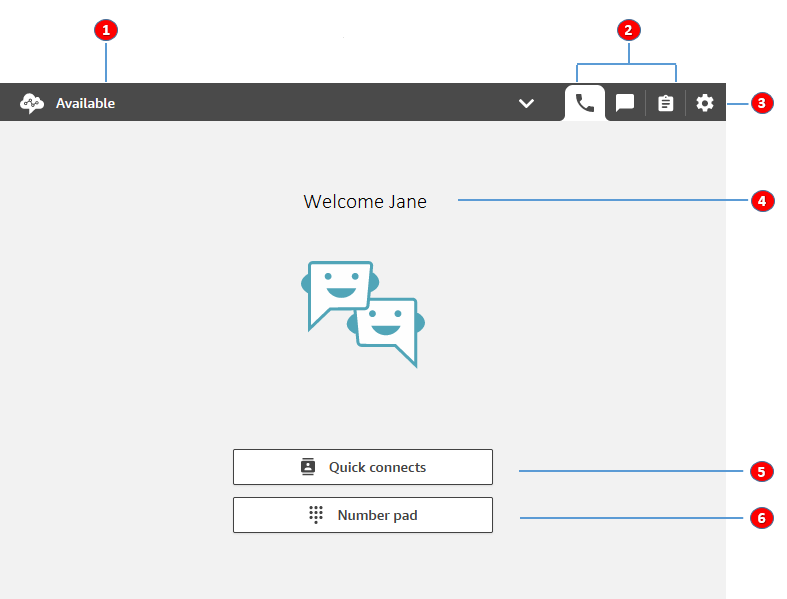The width and height of the screenshot is (787, 599).
Task: Click the contact card icon in Quick connects
Action: point(308,467)
